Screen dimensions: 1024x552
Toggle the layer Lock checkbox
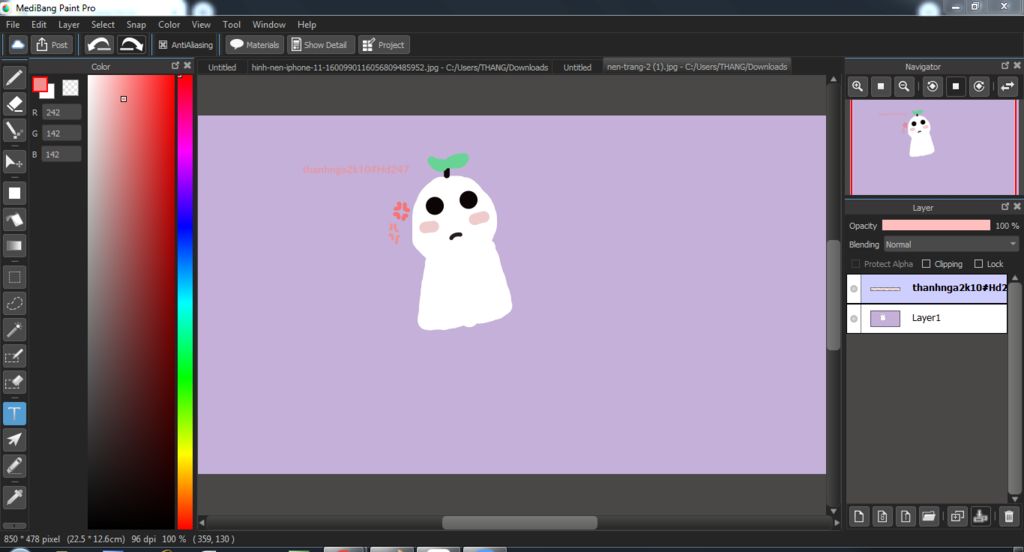tap(978, 264)
